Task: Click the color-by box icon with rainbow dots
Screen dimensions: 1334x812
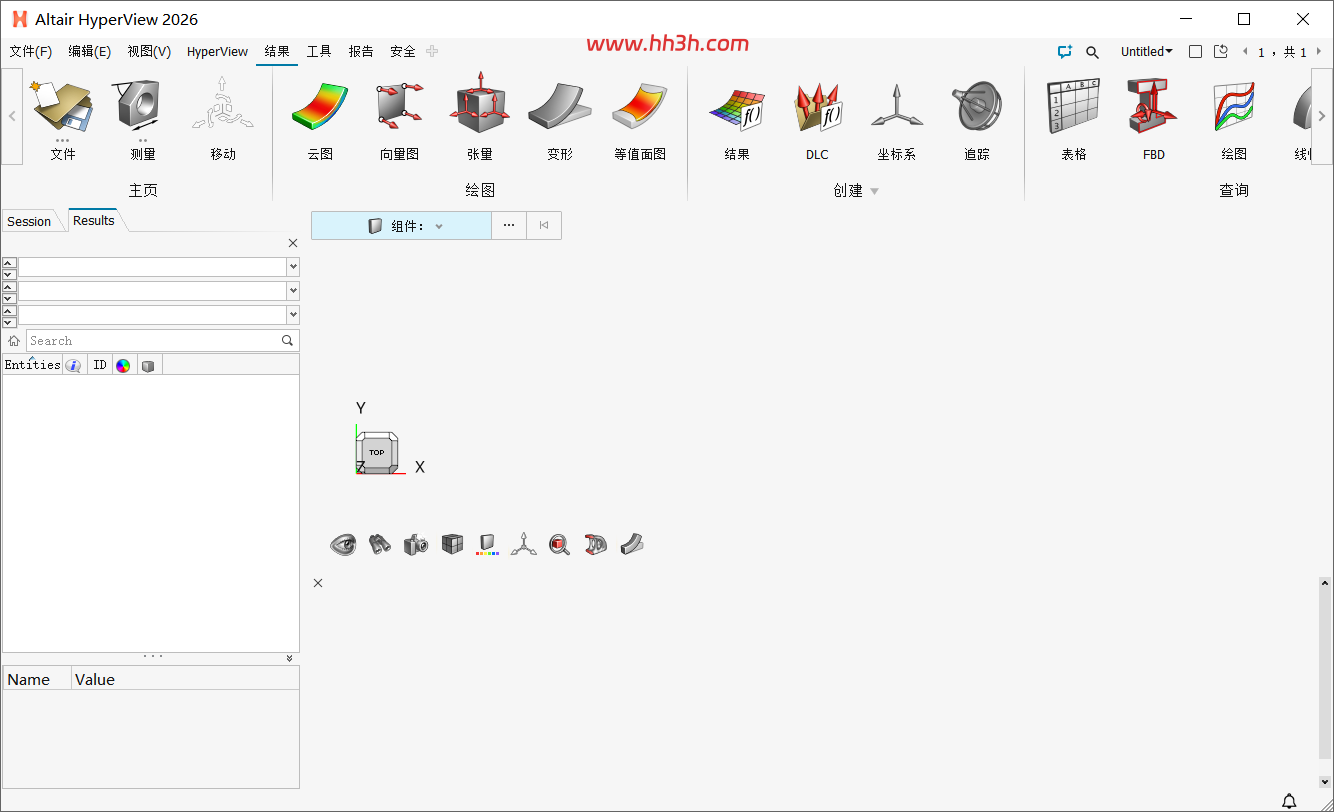Action: click(487, 545)
